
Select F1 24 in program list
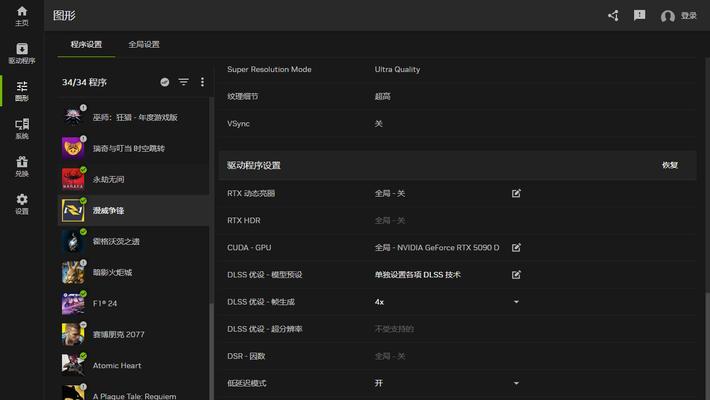[x=134, y=304]
